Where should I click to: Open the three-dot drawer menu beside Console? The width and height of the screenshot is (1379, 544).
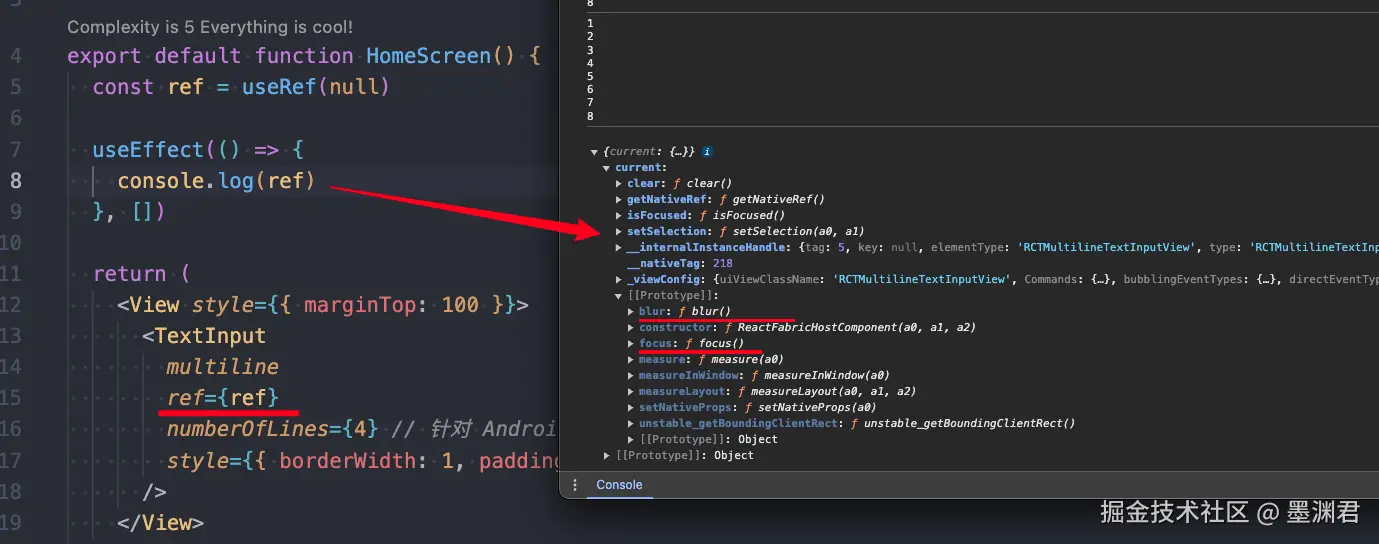coord(574,485)
